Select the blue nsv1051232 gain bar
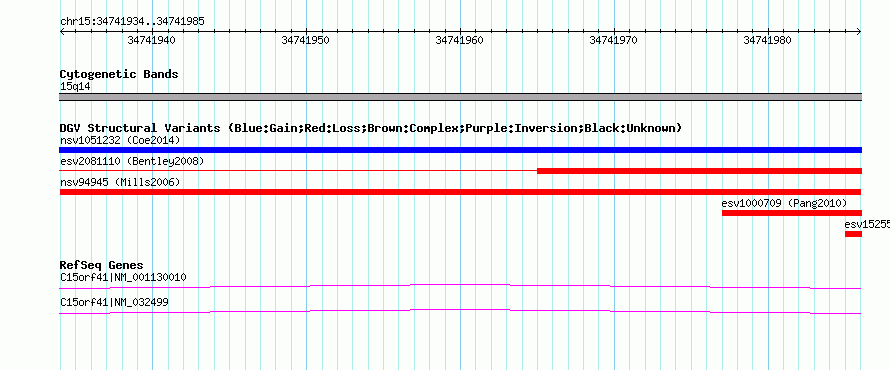The width and height of the screenshot is (890, 370). pyautogui.click(x=460, y=150)
